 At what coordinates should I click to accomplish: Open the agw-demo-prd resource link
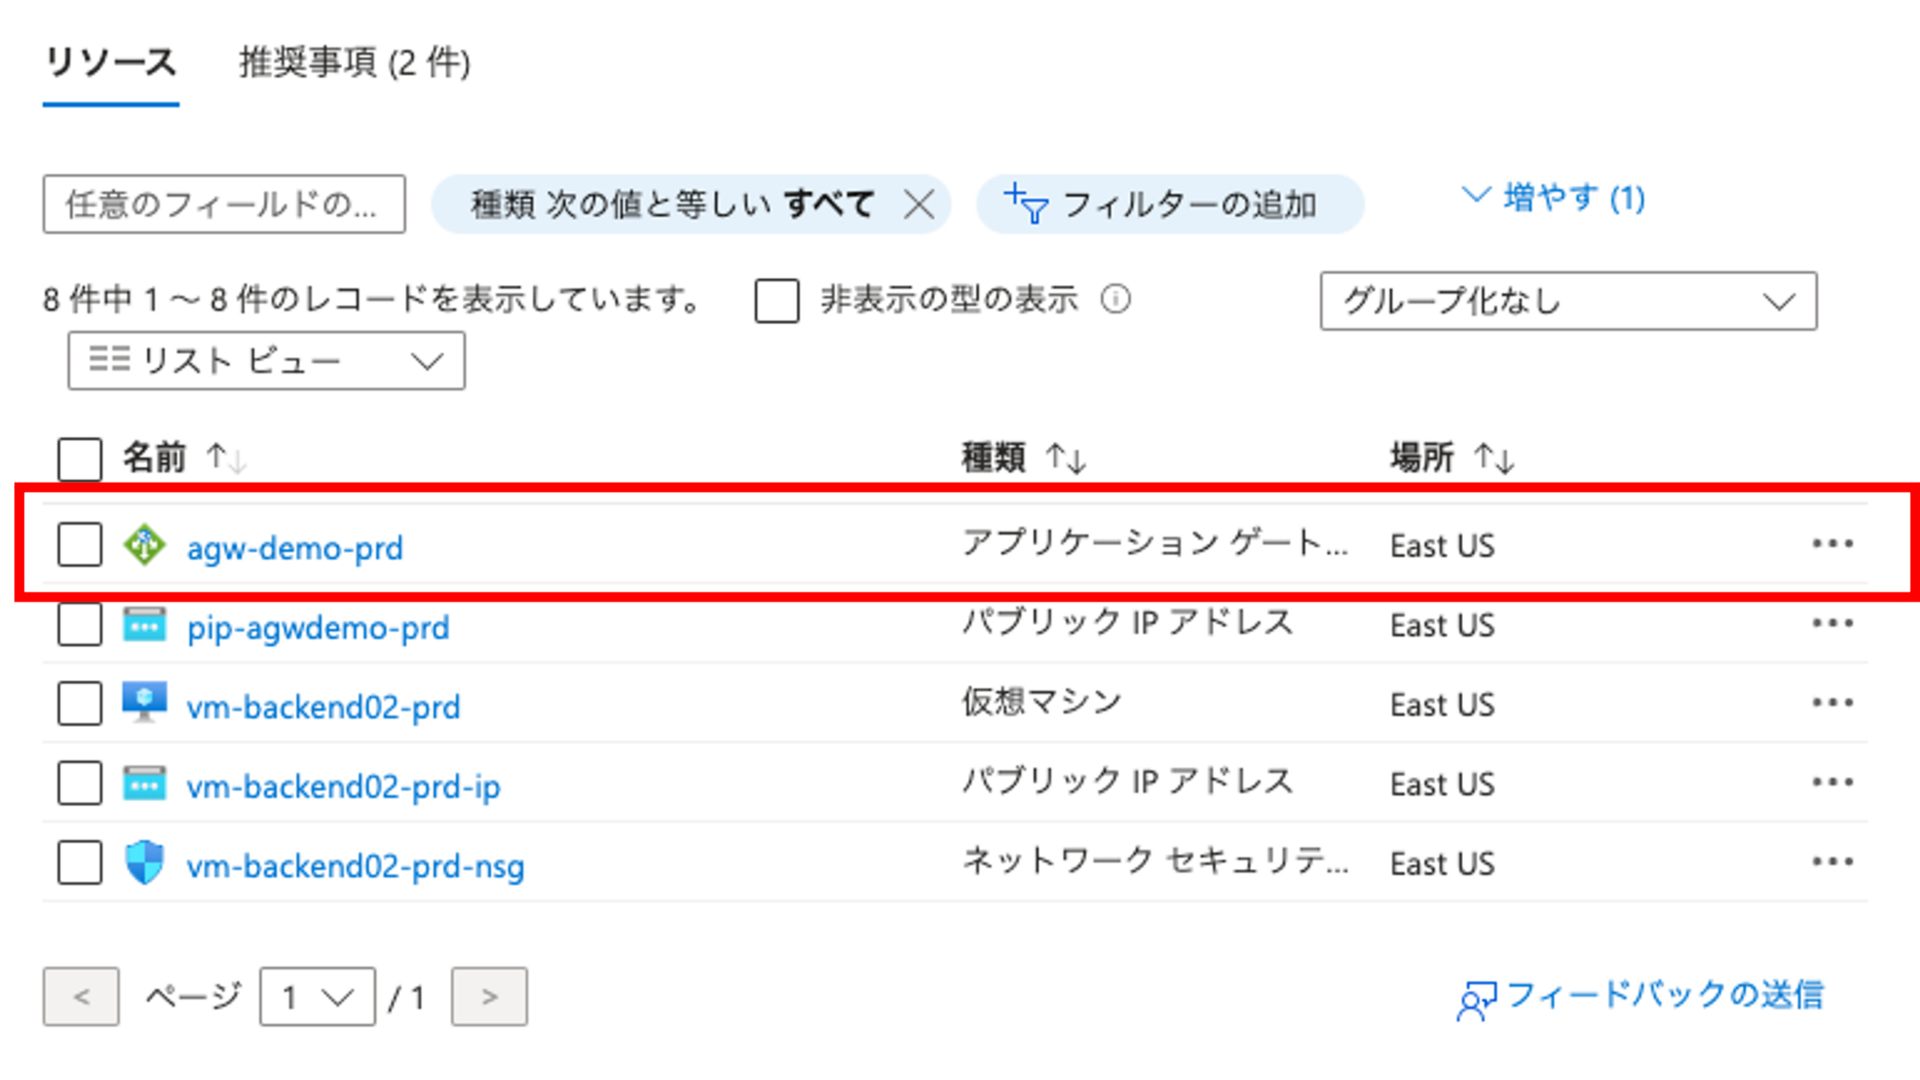(x=295, y=547)
